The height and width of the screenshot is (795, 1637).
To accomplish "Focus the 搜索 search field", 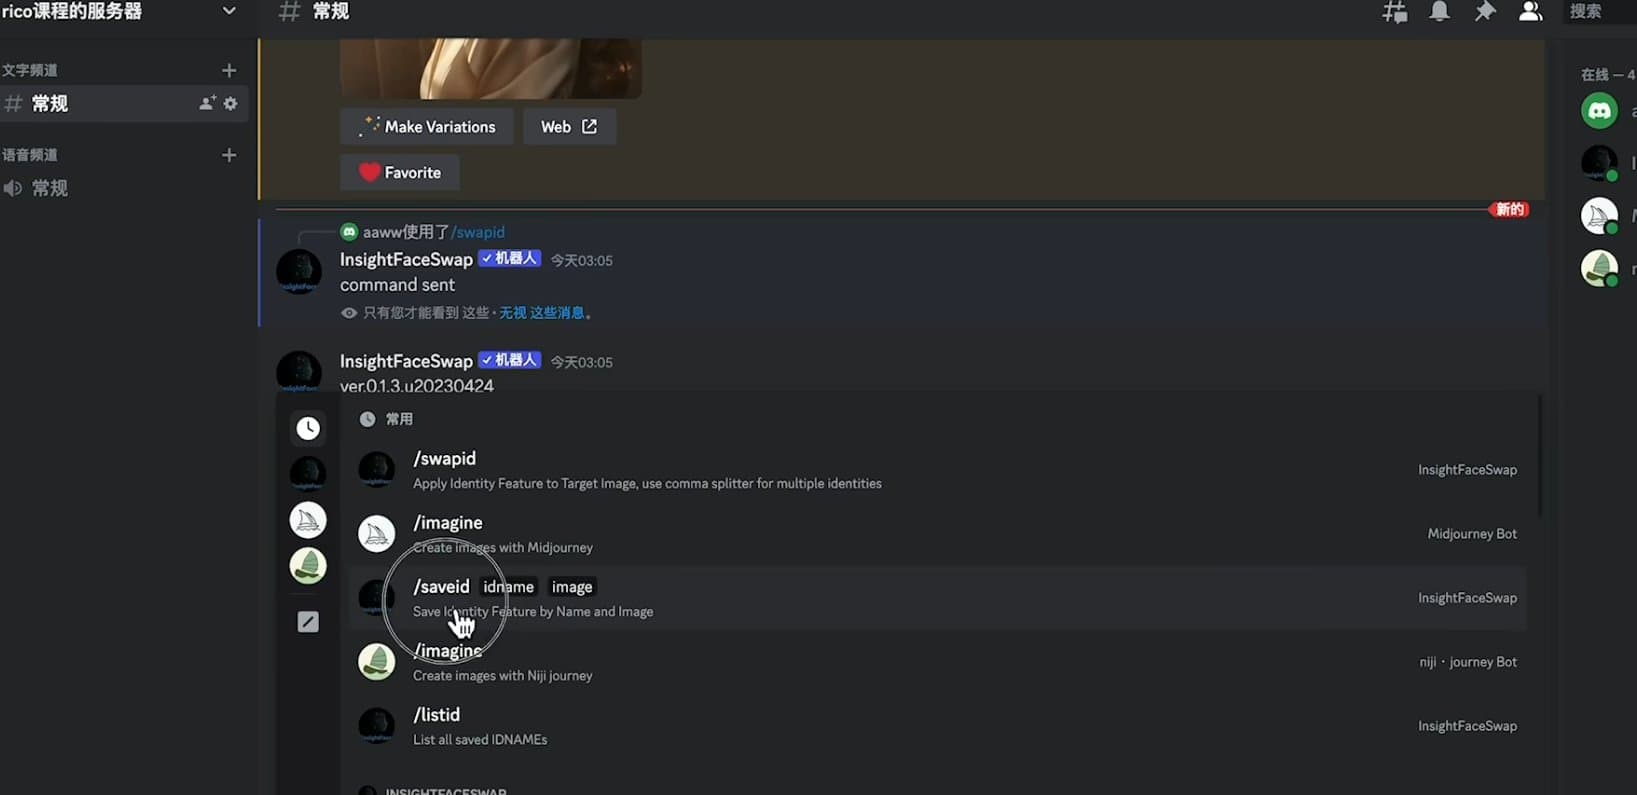I will coord(1600,12).
